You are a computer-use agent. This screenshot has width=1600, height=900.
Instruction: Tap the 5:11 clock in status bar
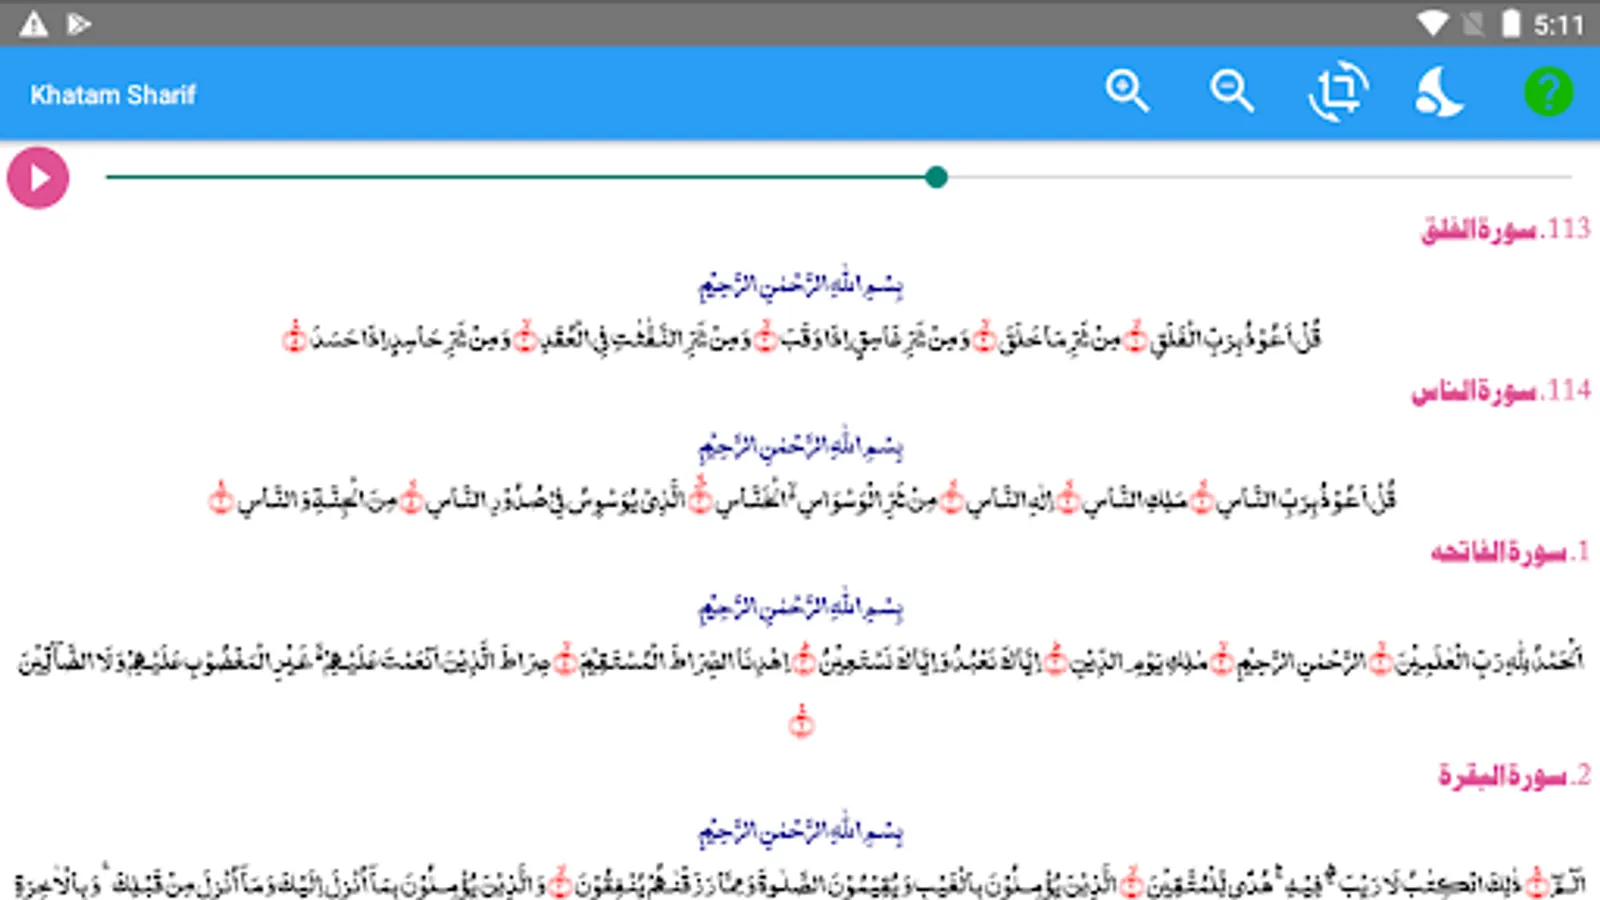(1559, 24)
